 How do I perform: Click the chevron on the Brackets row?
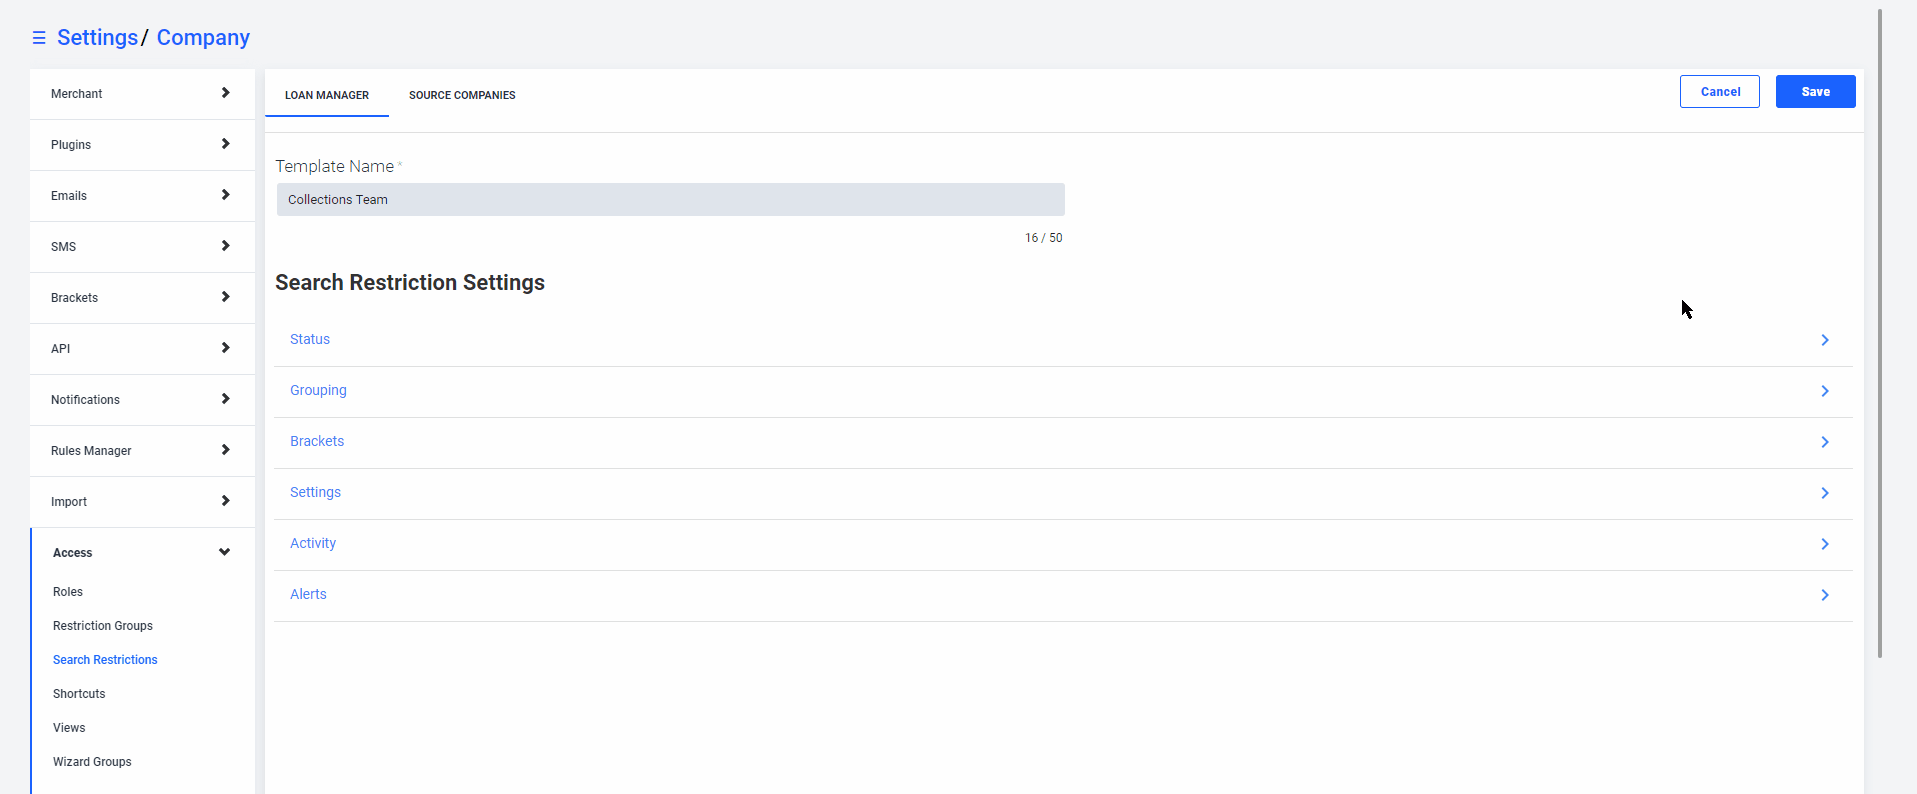coord(1825,442)
